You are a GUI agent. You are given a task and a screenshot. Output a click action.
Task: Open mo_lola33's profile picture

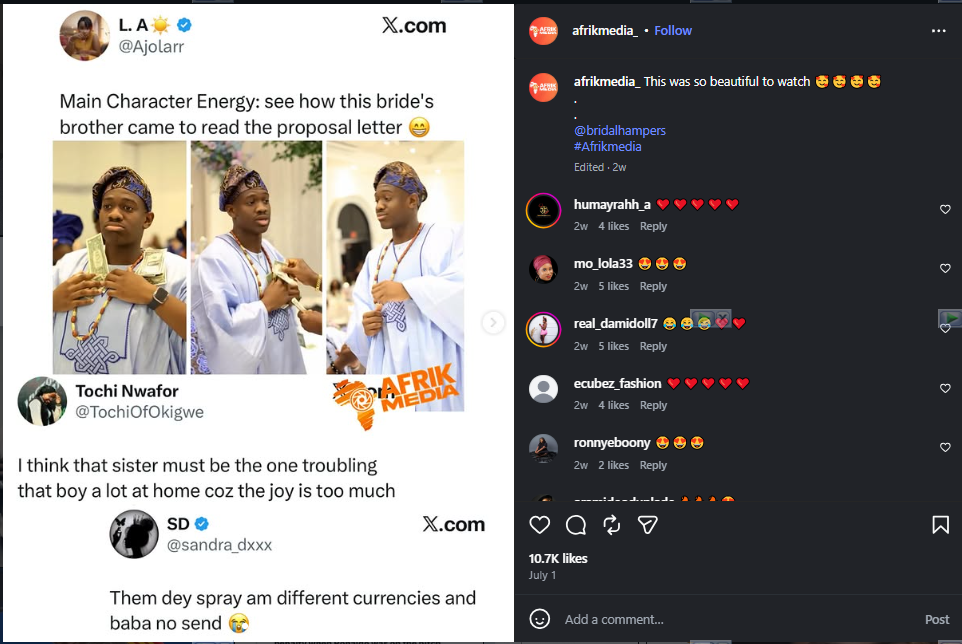(x=544, y=269)
